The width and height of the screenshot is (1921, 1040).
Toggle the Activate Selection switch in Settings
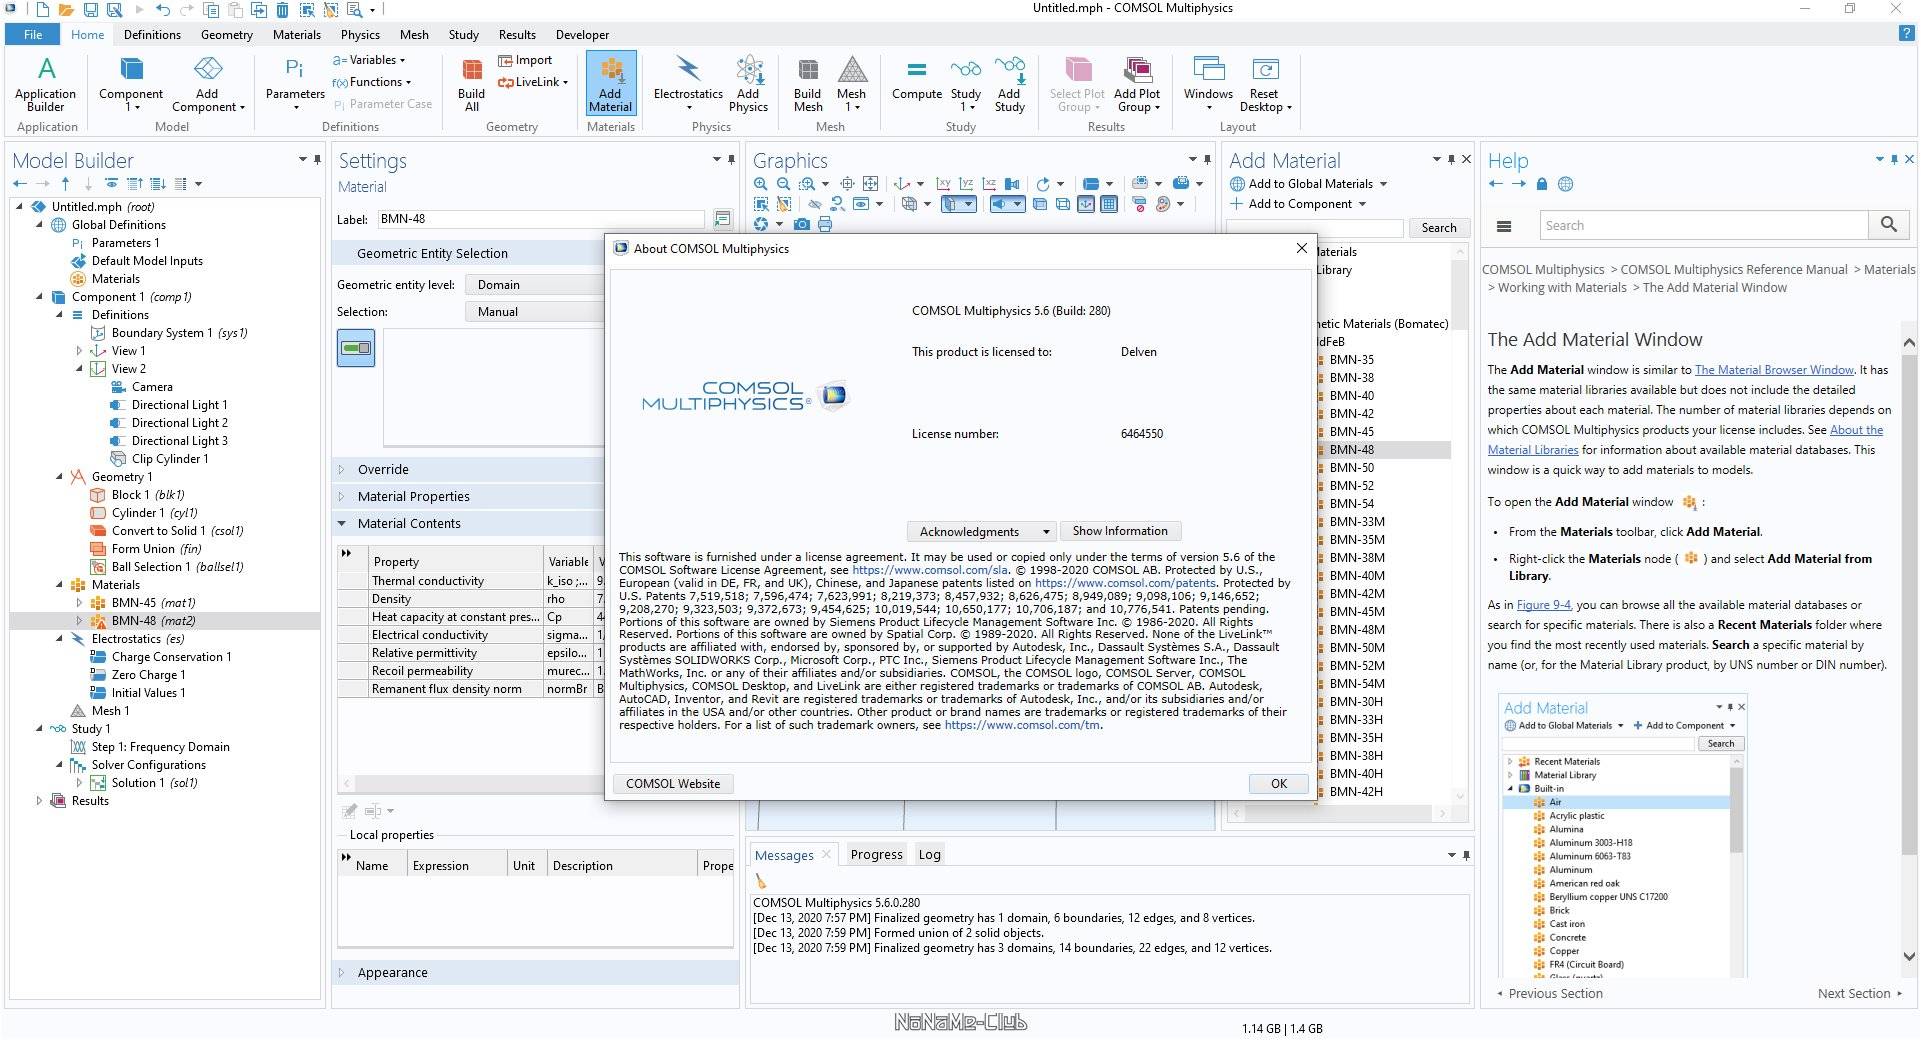coord(355,348)
